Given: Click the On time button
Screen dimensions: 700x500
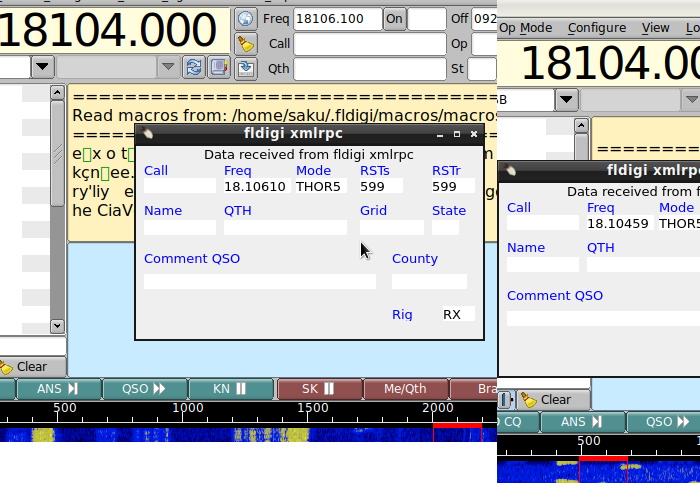Looking at the screenshot, I should (x=394, y=19).
